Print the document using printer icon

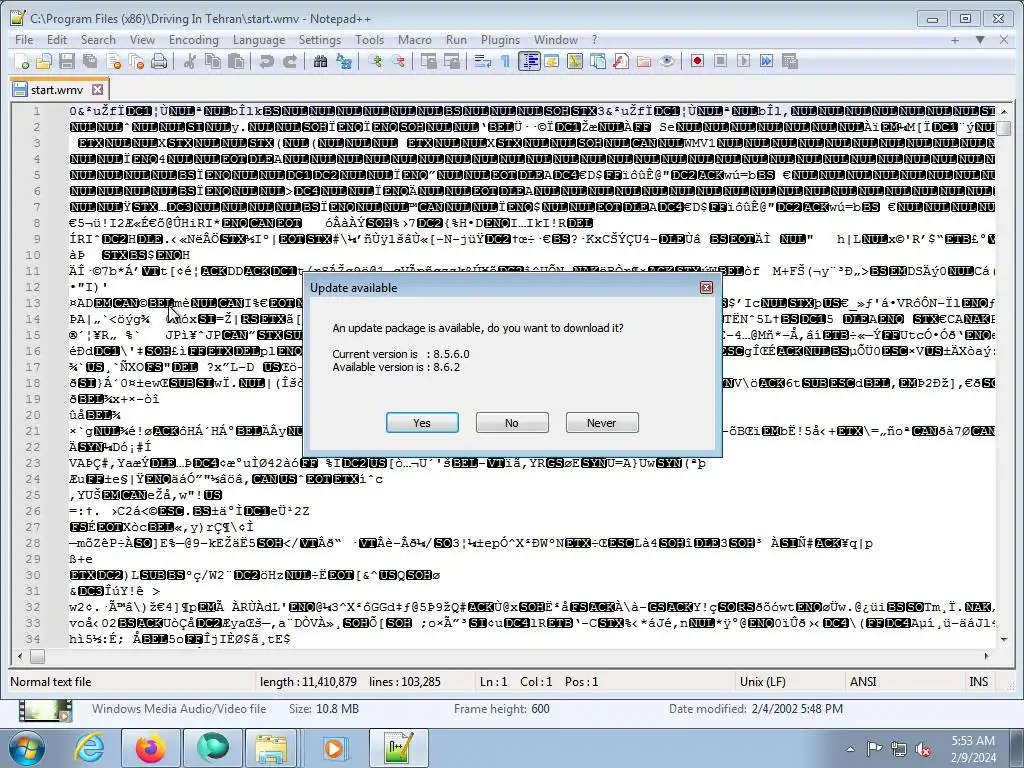pyautogui.click(x=159, y=61)
